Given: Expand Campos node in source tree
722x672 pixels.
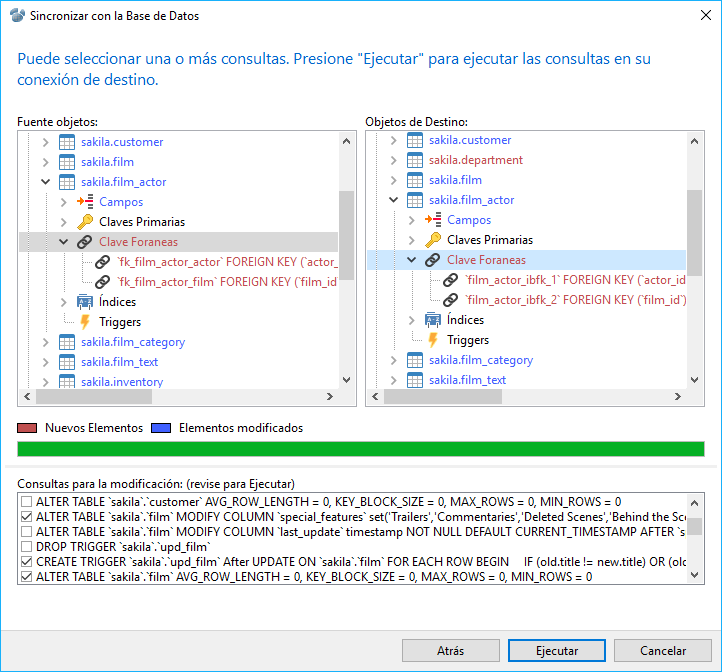Looking at the screenshot, I should pos(64,202).
